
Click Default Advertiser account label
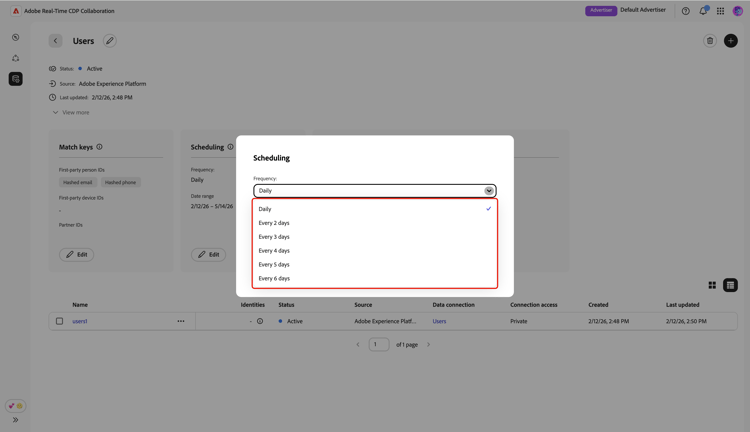(x=643, y=10)
